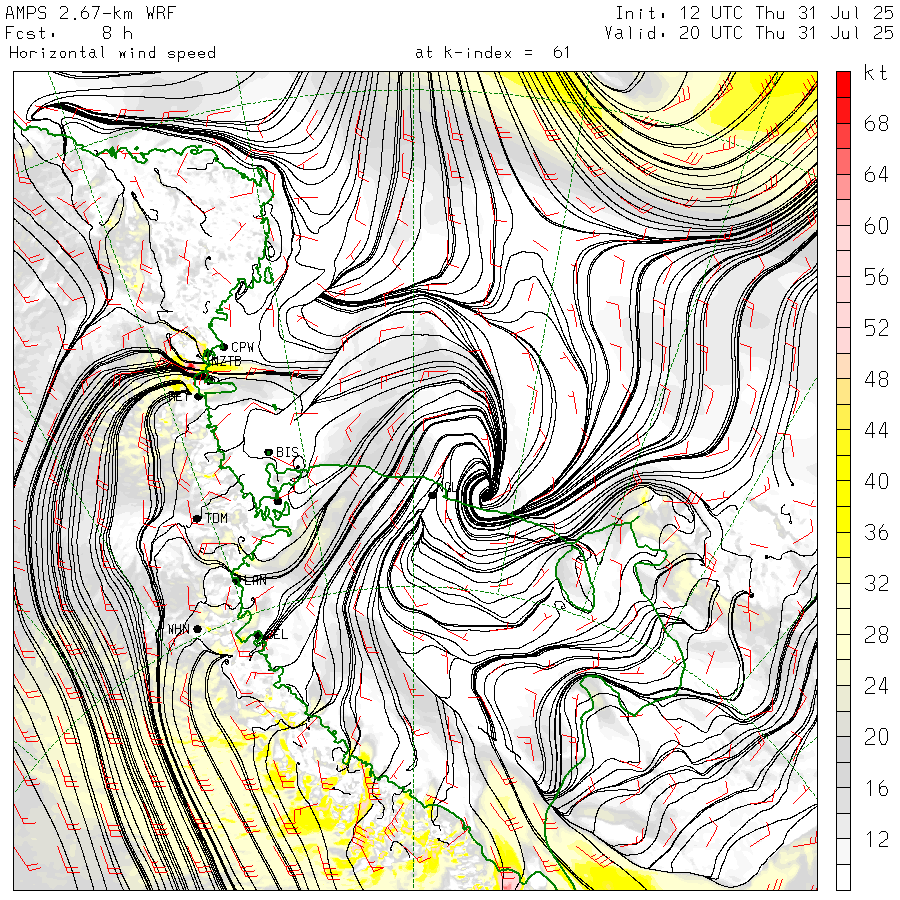
Task: Click the 32 value on the colorbar scale
Action: point(876,584)
